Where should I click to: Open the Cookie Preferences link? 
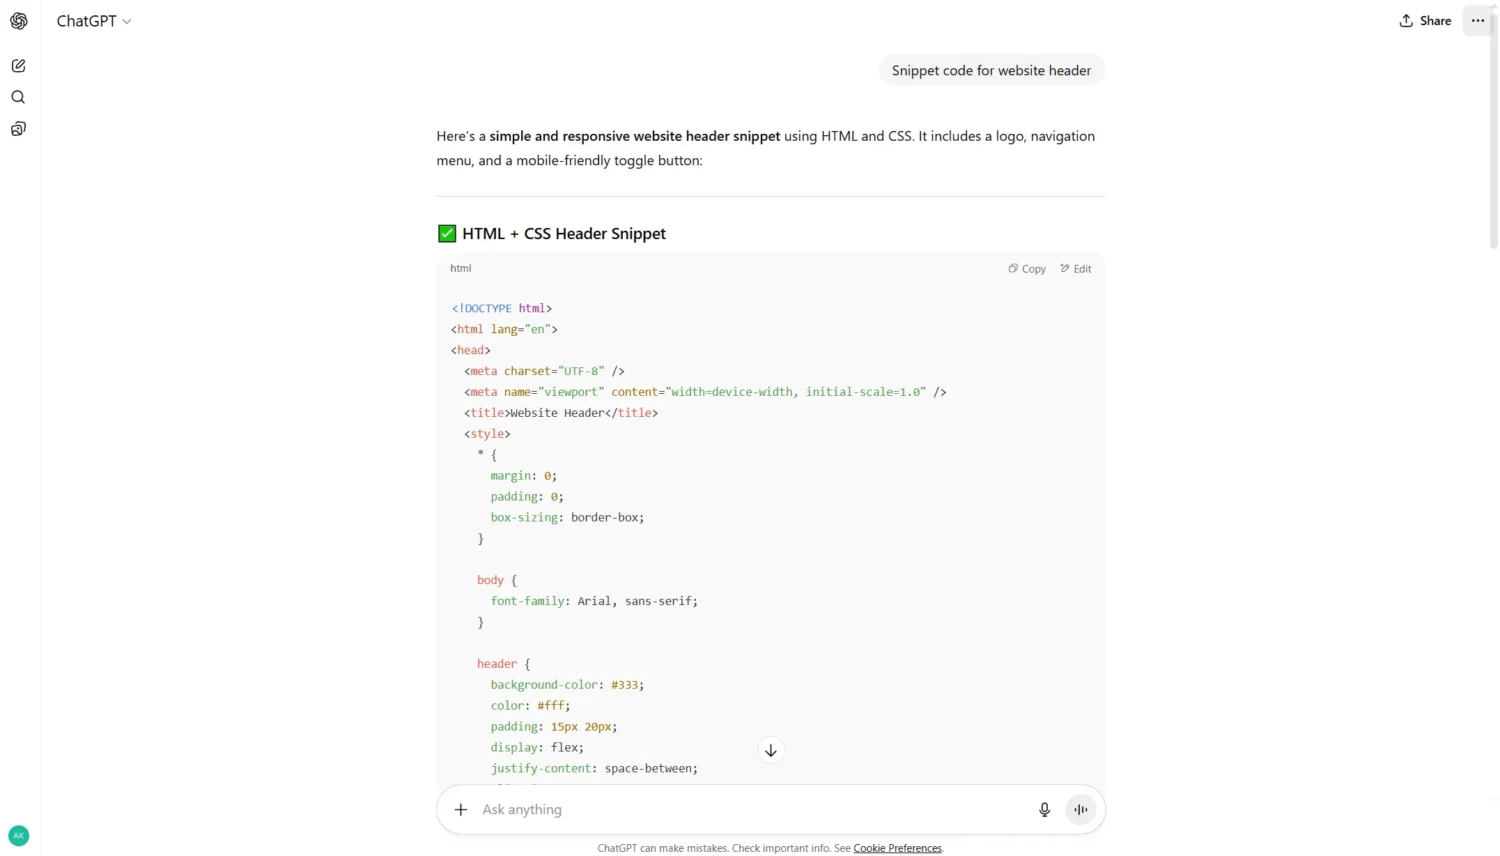(897, 847)
